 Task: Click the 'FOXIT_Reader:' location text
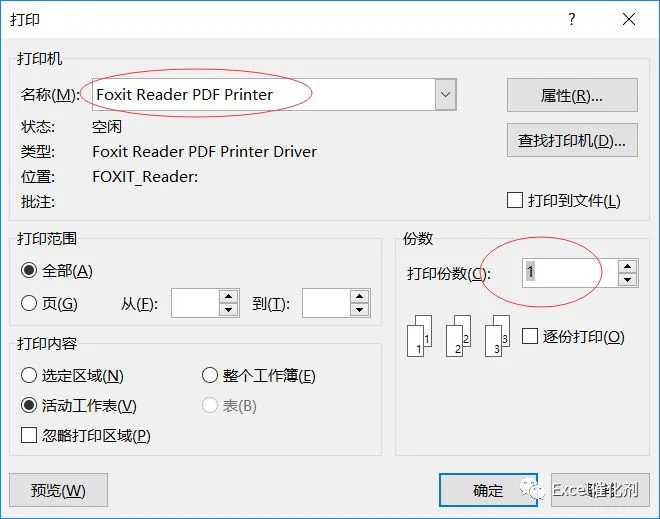(145, 177)
